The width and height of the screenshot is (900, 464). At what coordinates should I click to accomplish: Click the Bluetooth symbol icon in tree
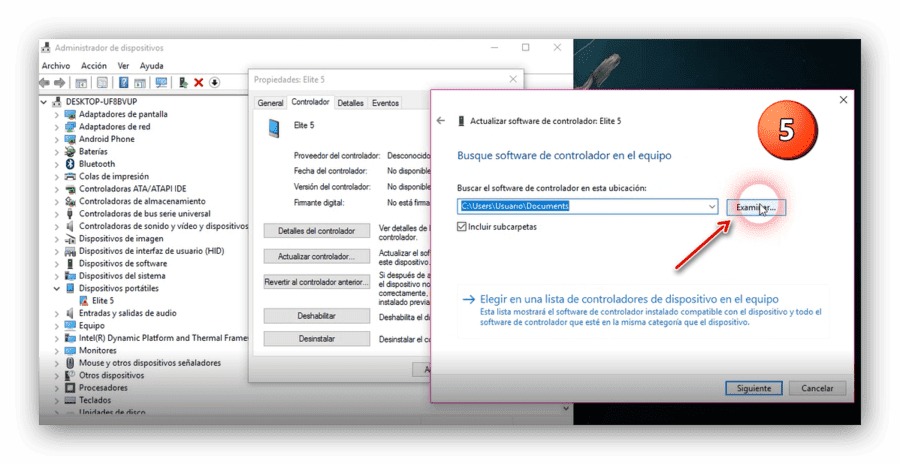point(70,164)
